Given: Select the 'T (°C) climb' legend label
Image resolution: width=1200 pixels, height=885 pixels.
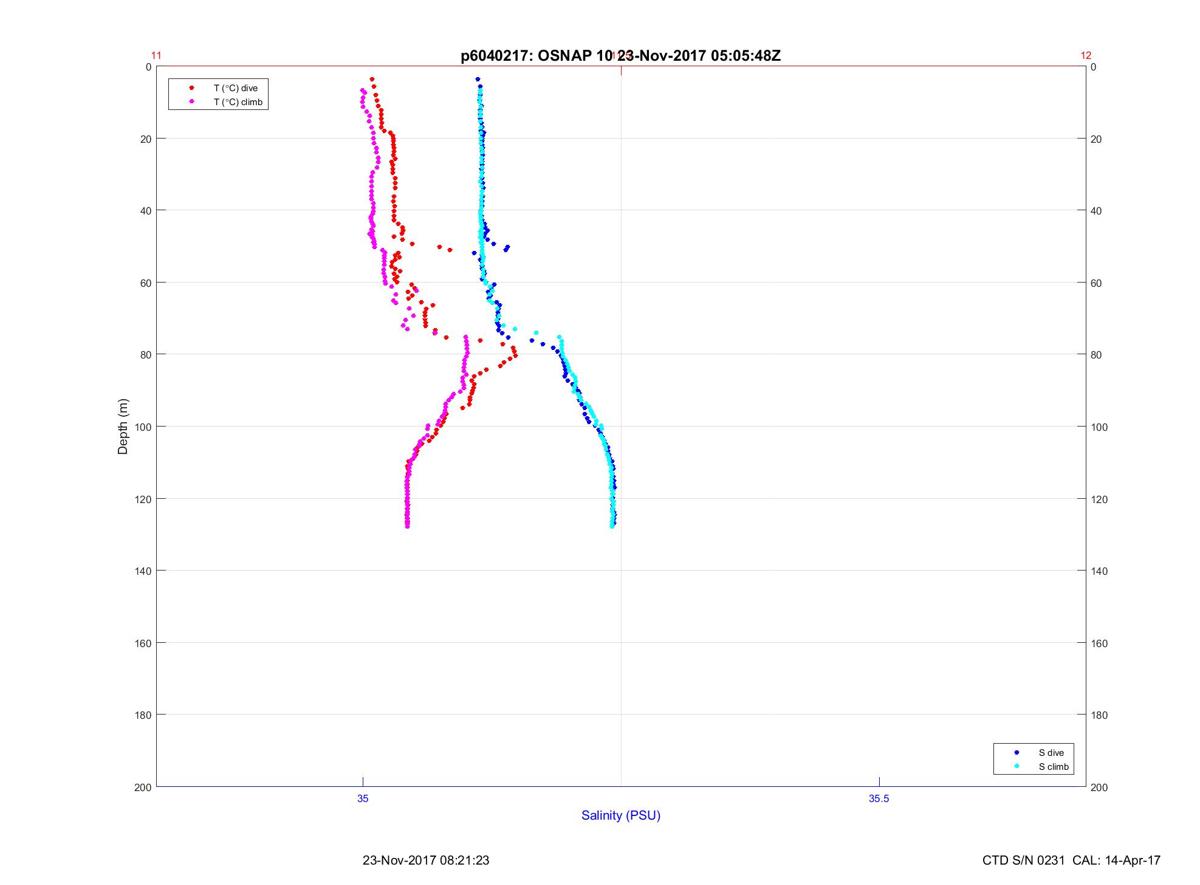Looking at the screenshot, I should tap(237, 102).
